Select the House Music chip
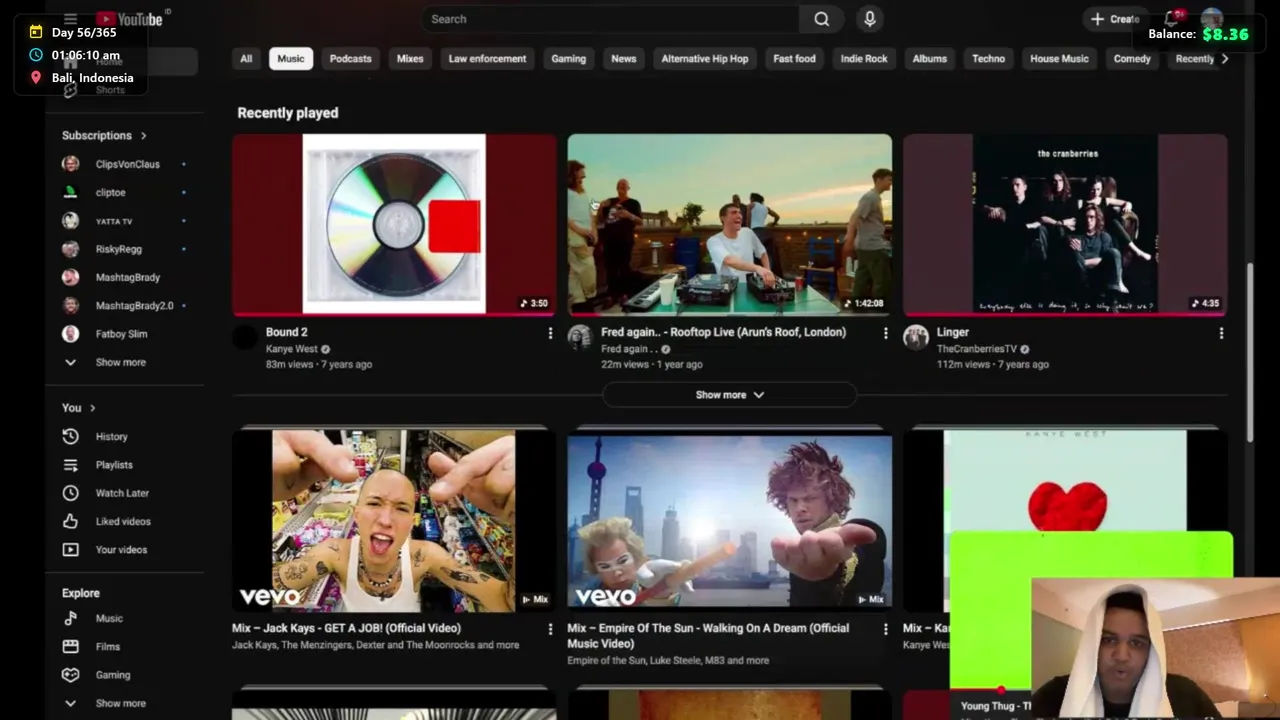The width and height of the screenshot is (1280, 720). pyautogui.click(x=1059, y=59)
